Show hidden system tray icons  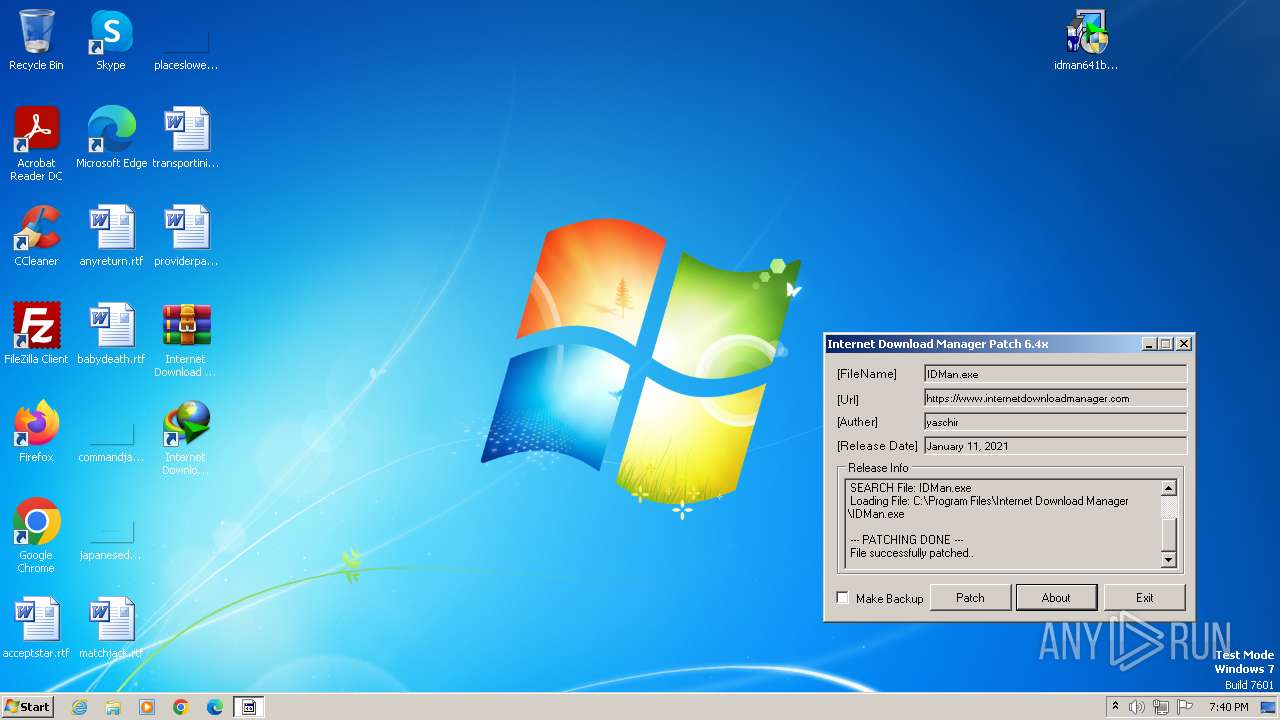[1115, 707]
